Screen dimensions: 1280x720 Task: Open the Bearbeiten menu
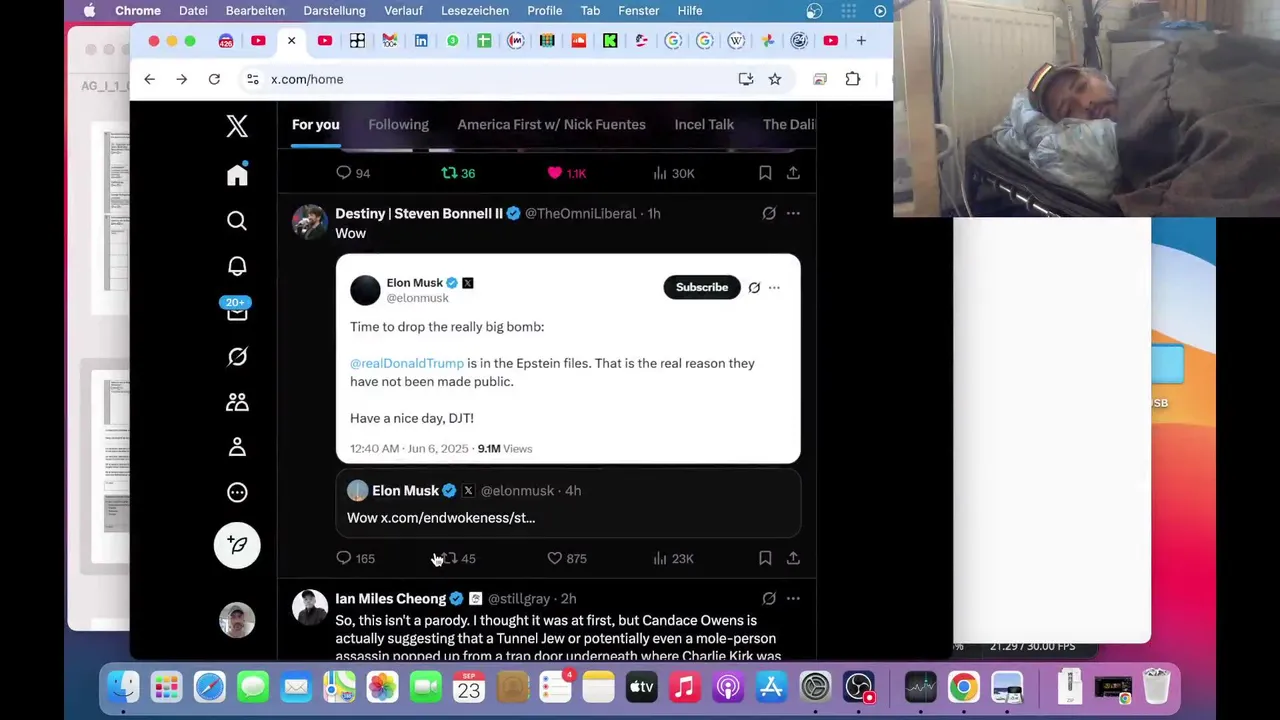pos(255,10)
